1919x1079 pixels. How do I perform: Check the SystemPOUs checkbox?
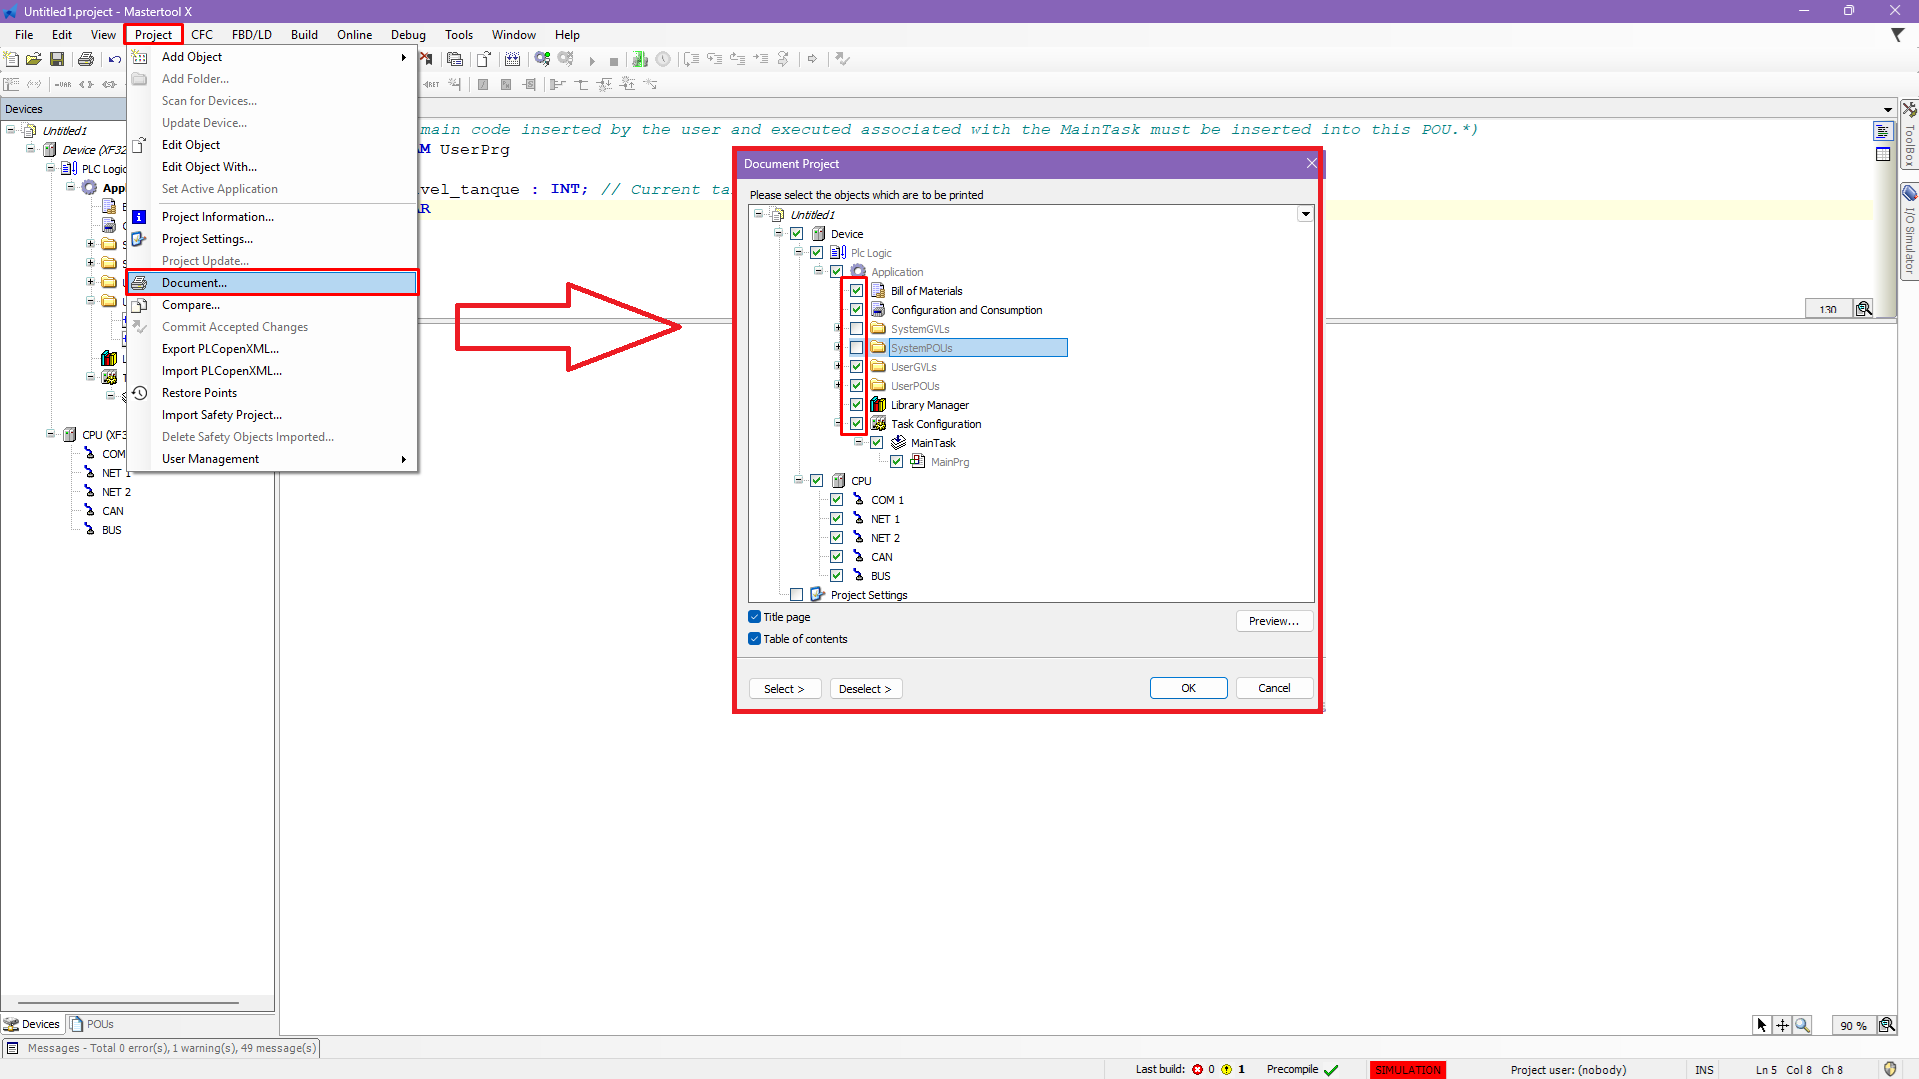pyautogui.click(x=857, y=348)
